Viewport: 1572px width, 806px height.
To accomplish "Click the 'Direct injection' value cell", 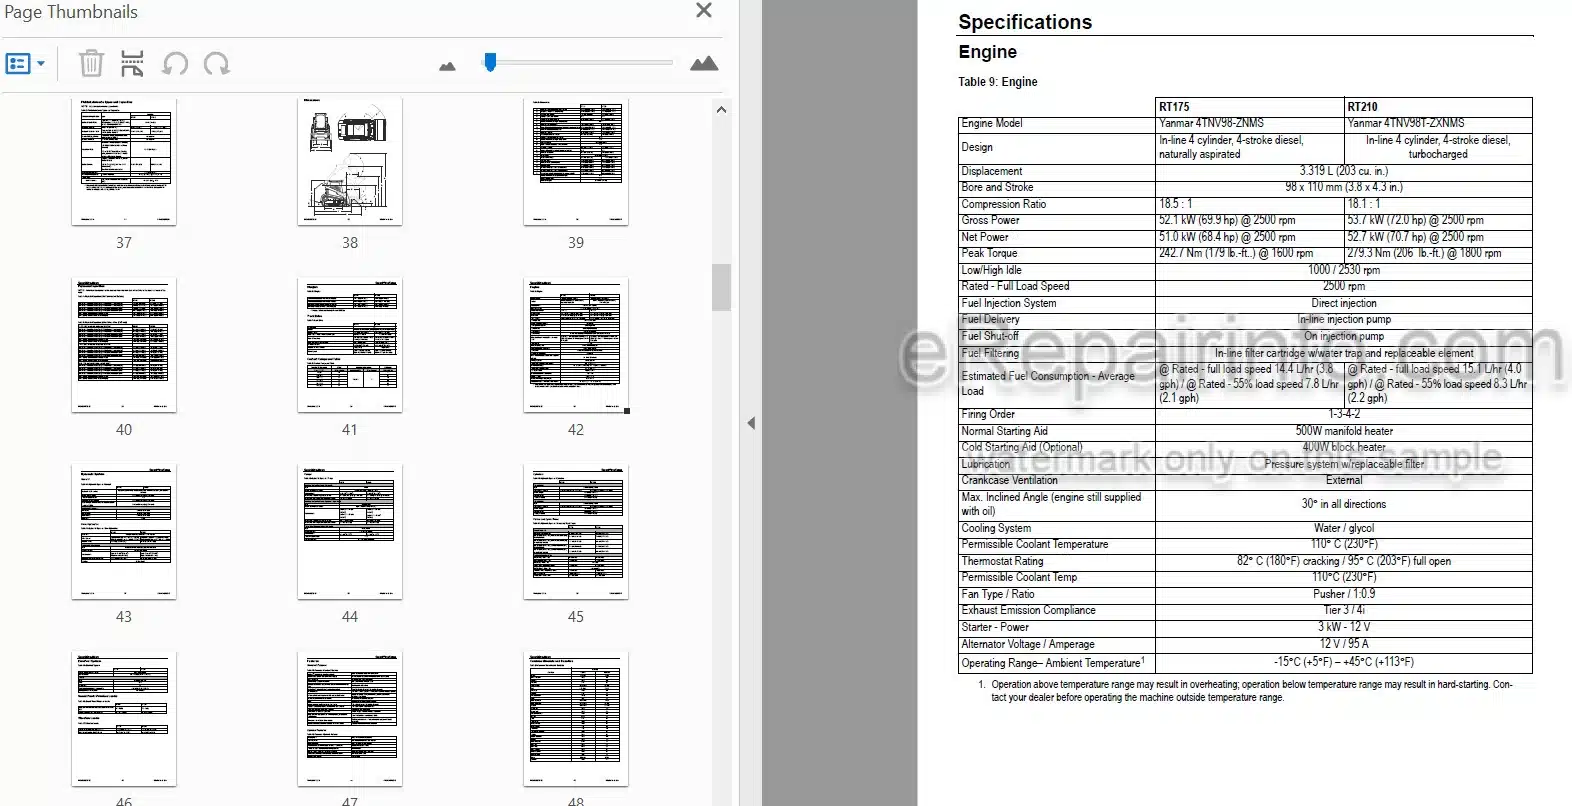I will [x=1344, y=303].
